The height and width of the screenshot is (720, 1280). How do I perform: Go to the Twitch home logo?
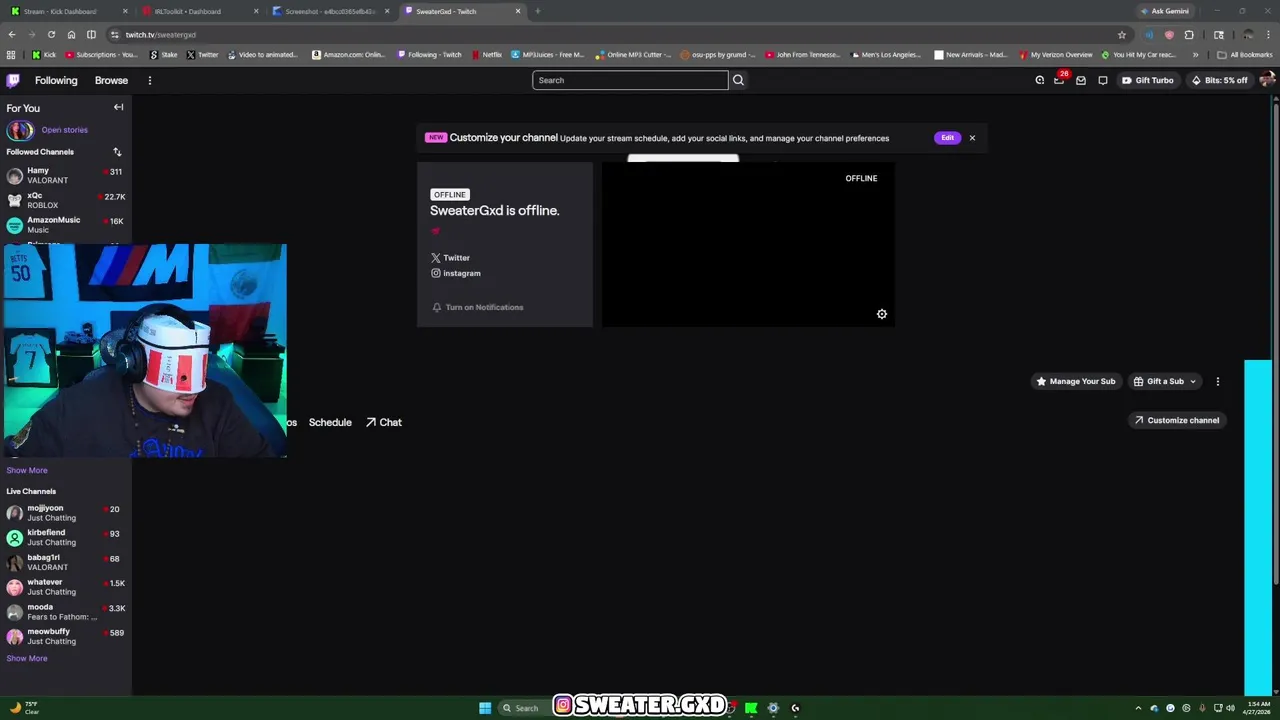tap(13, 80)
